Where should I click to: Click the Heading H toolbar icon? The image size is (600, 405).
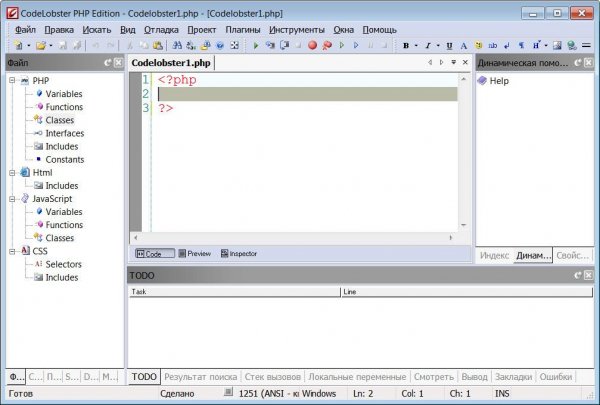pyautogui.click(x=536, y=46)
